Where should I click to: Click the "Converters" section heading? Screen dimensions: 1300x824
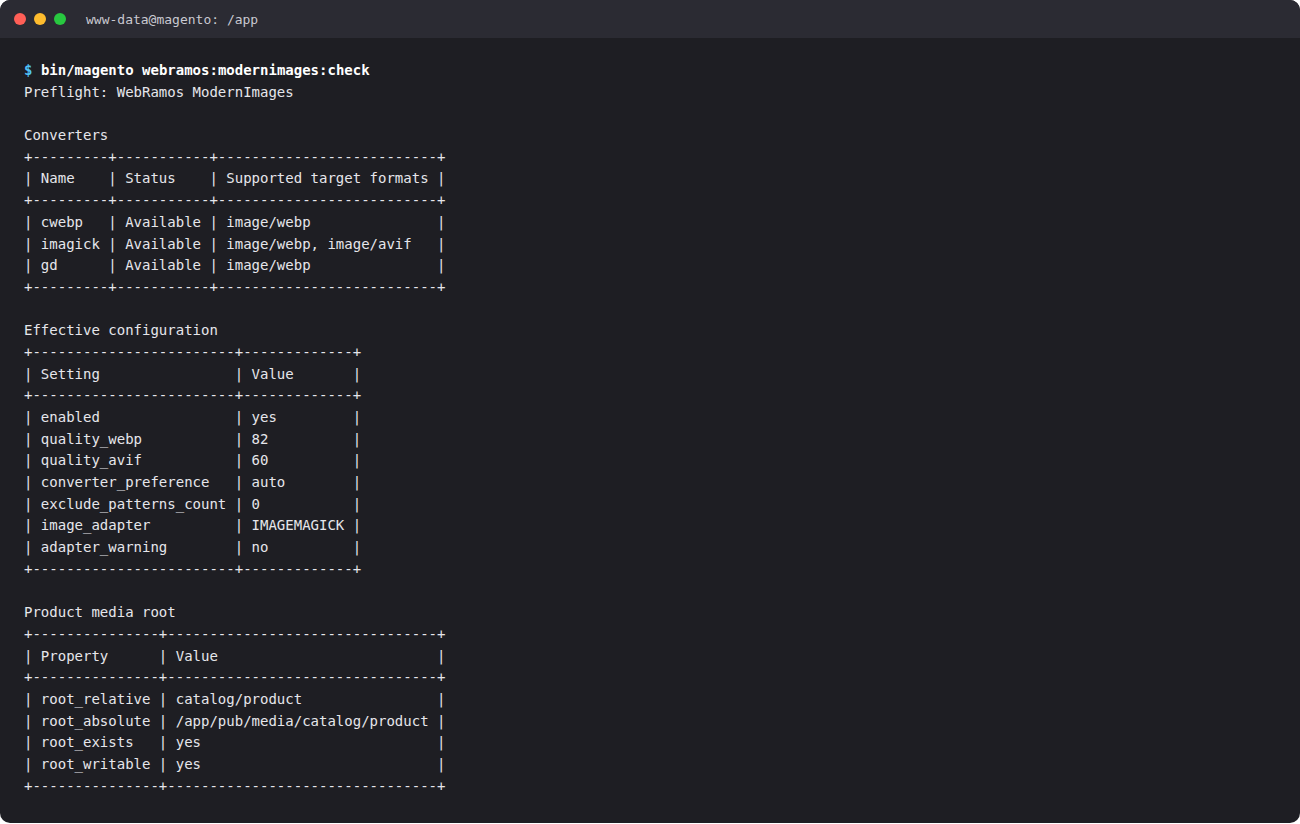66,135
